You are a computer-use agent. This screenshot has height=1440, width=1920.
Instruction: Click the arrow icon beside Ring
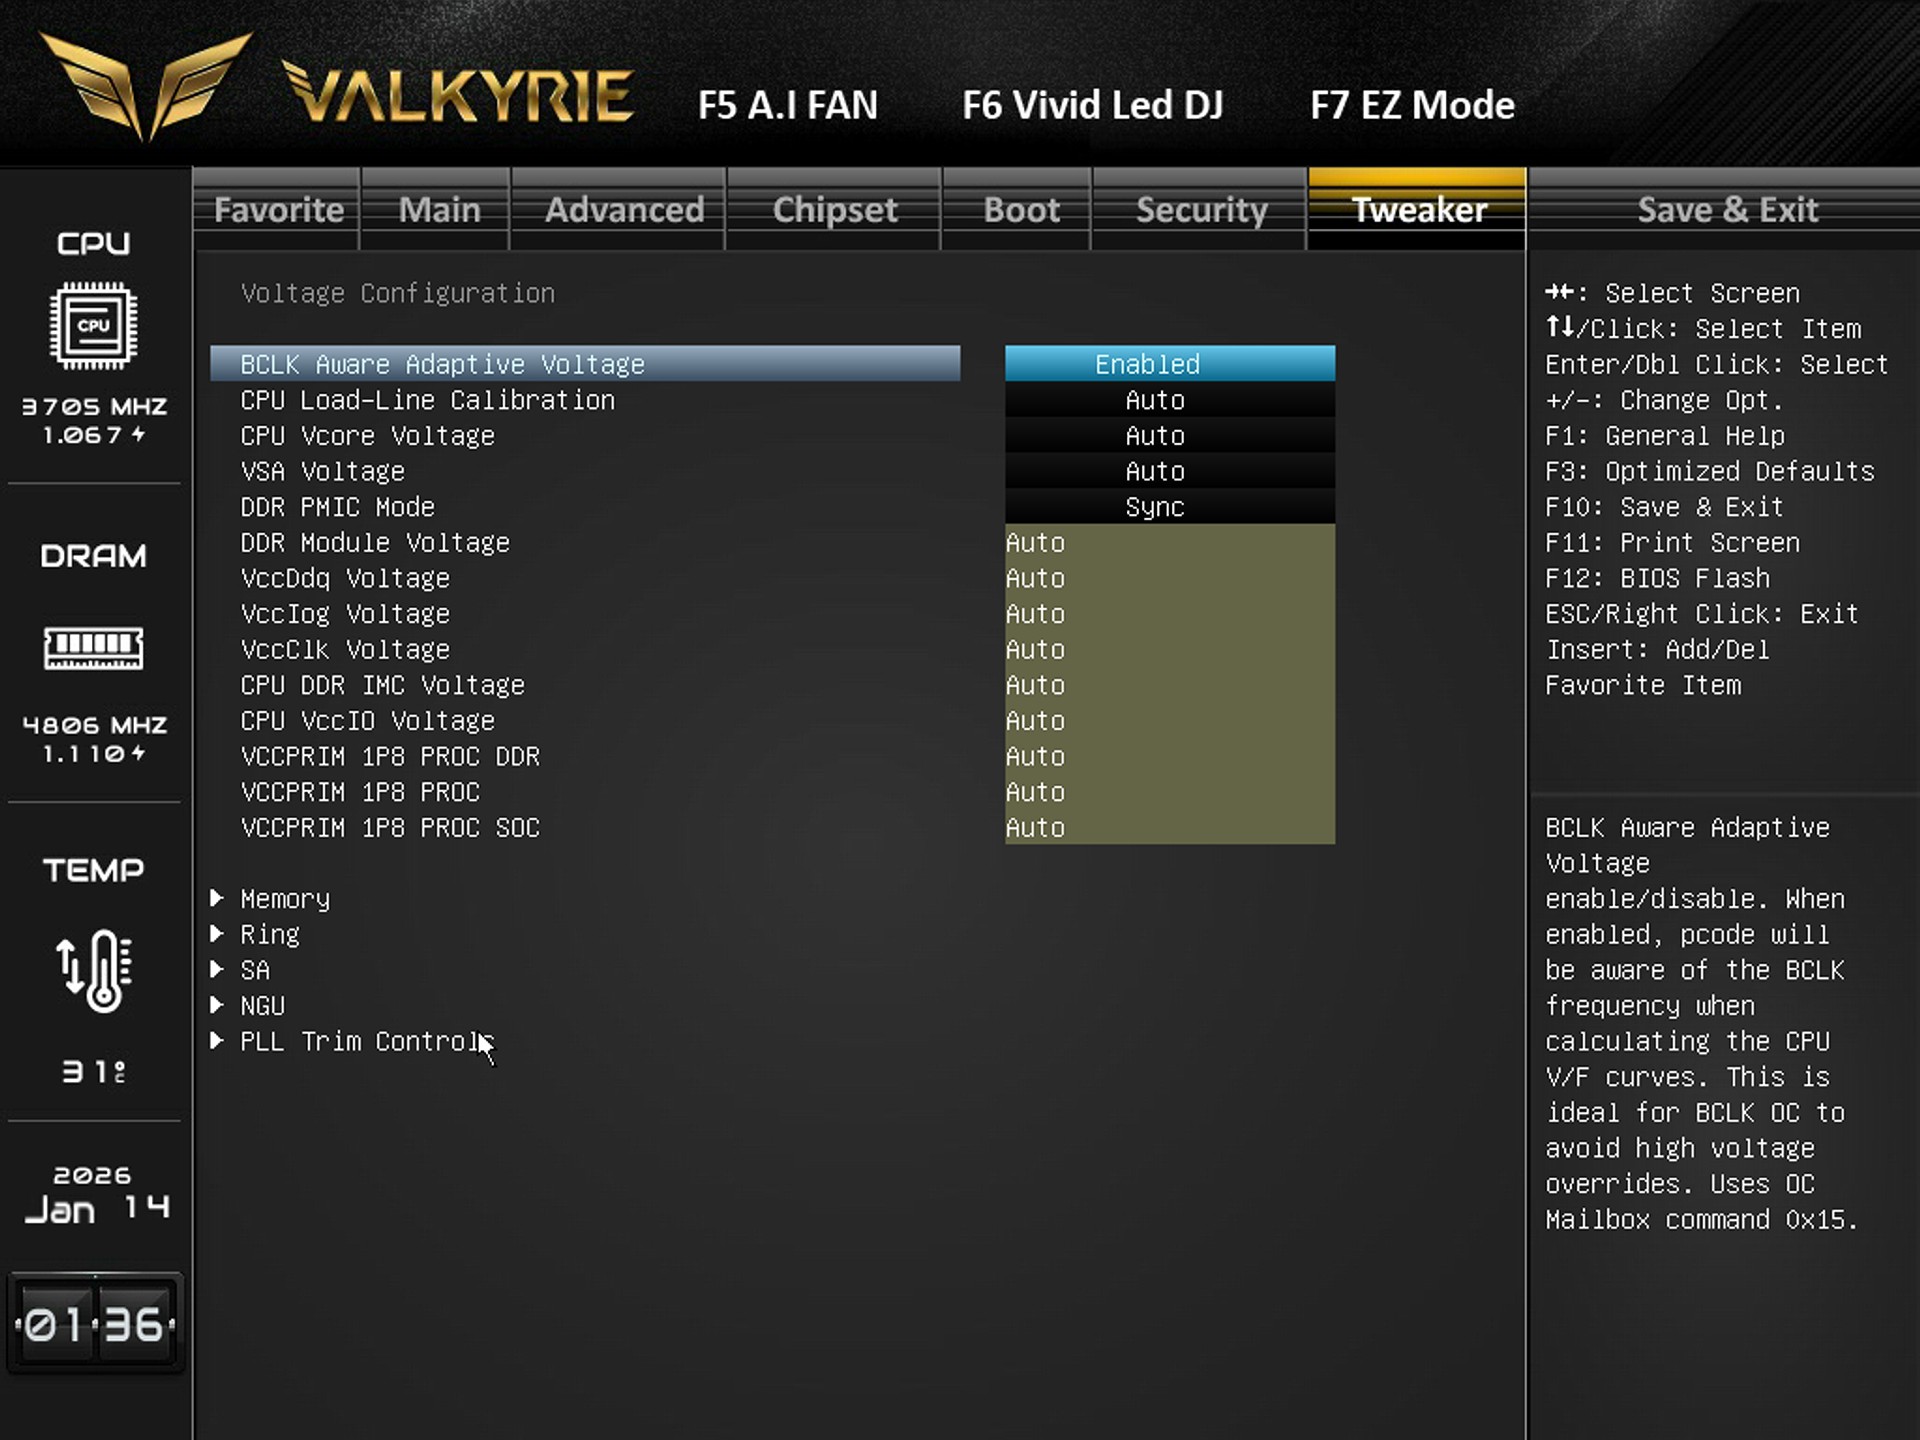click(216, 934)
